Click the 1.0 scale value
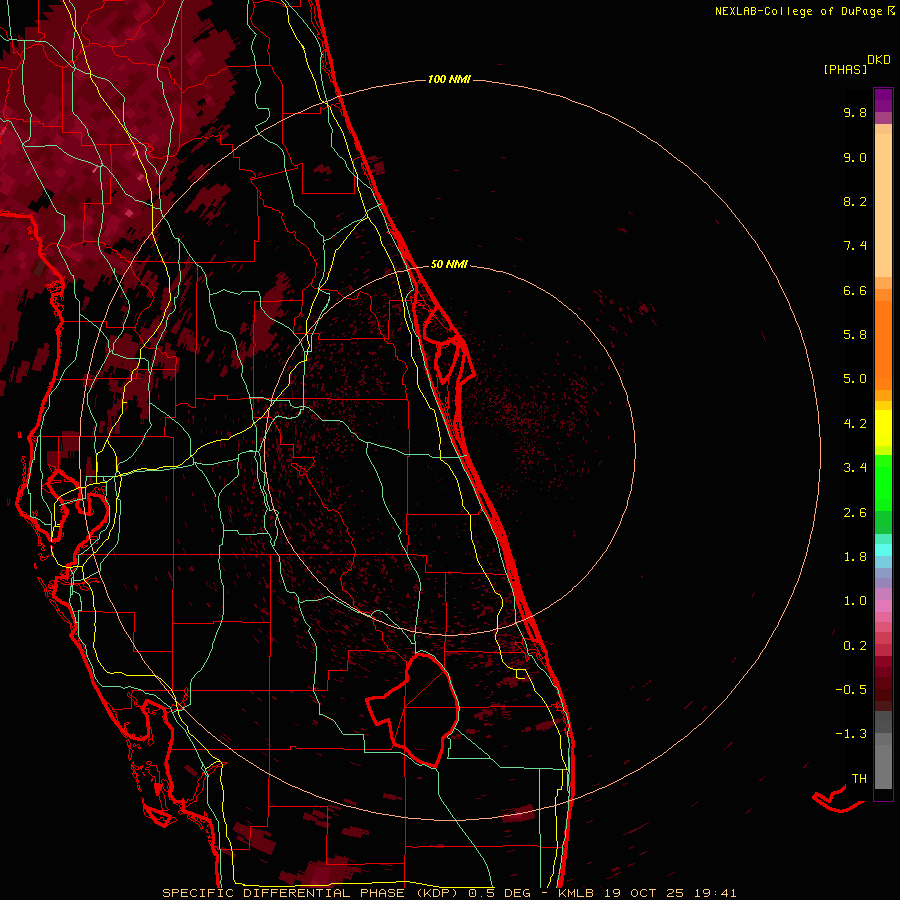Viewport: 900px width, 900px height. pos(855,601)
